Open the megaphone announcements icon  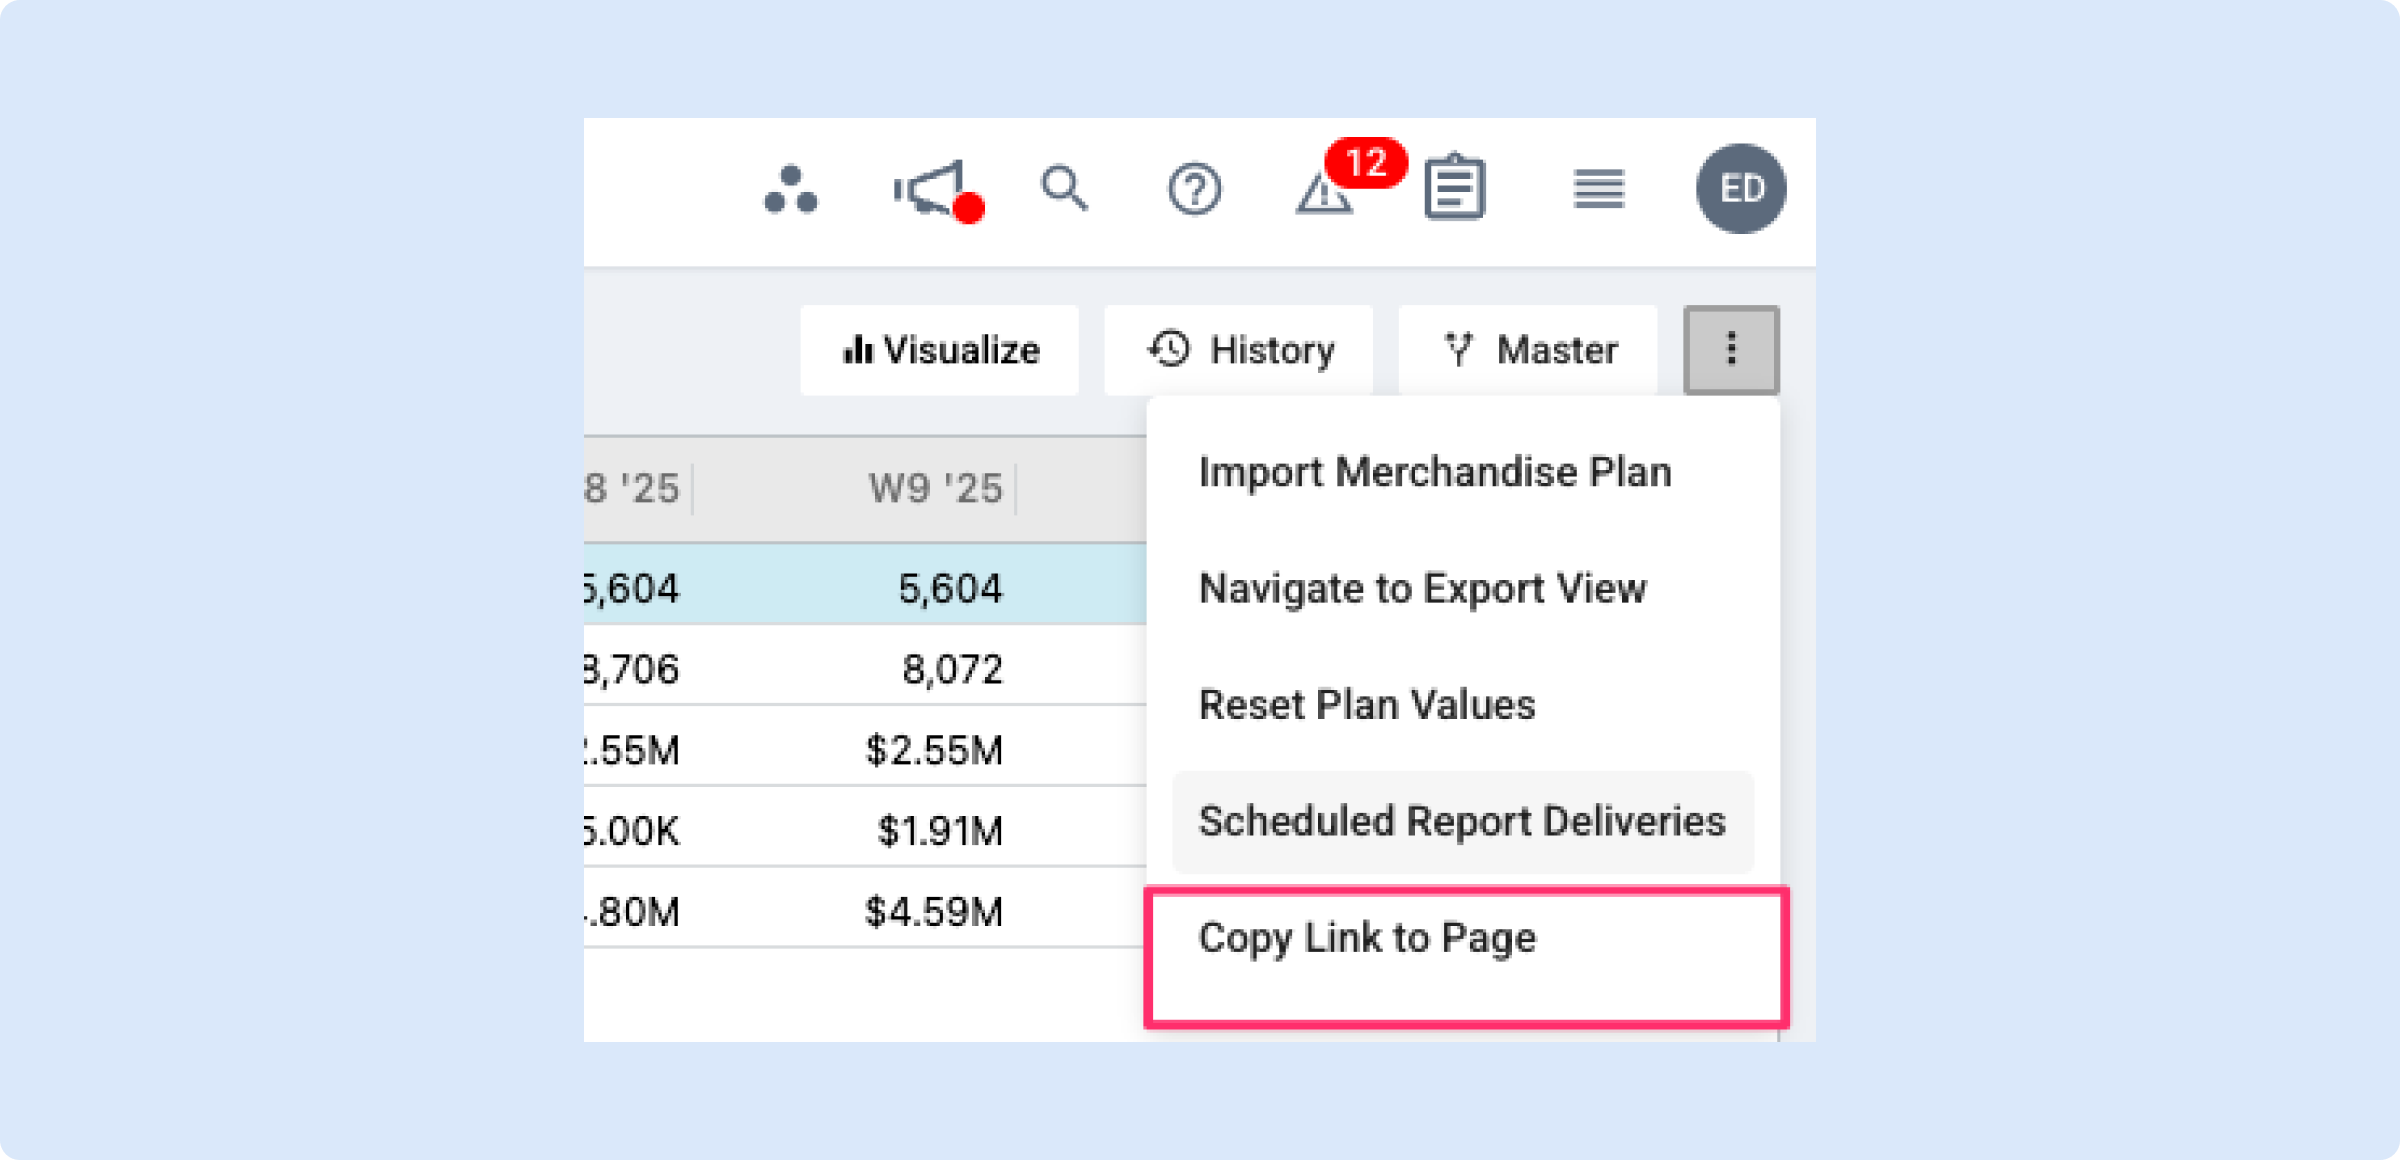(931, 189)
